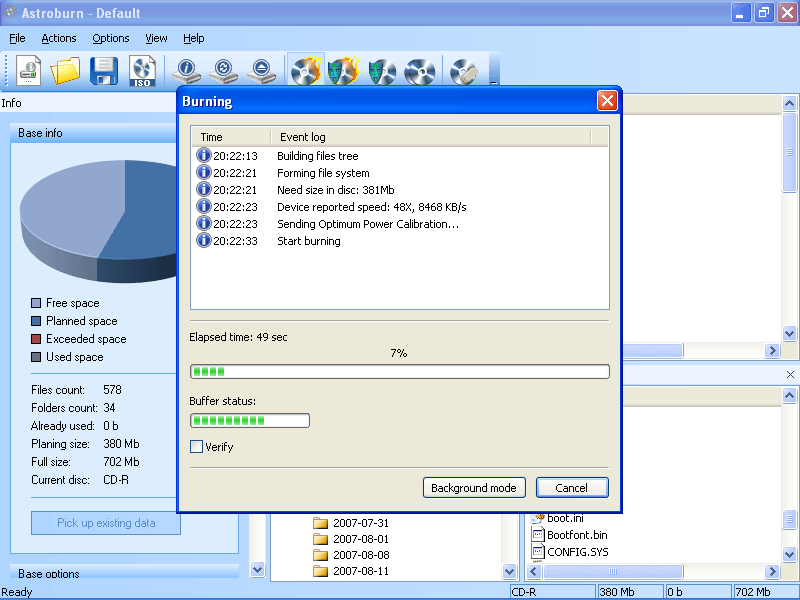Click the refresh disc toolbar icon
This screenshot has height=600, width=800.
(x=224, y=70)
